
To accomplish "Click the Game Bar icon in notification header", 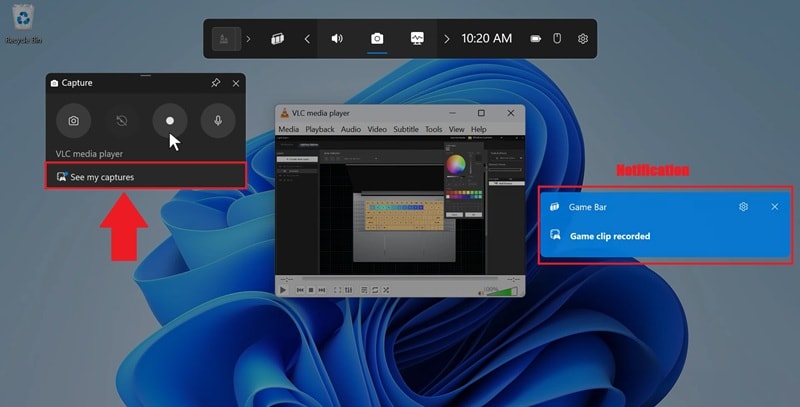I will coord(555,207).
